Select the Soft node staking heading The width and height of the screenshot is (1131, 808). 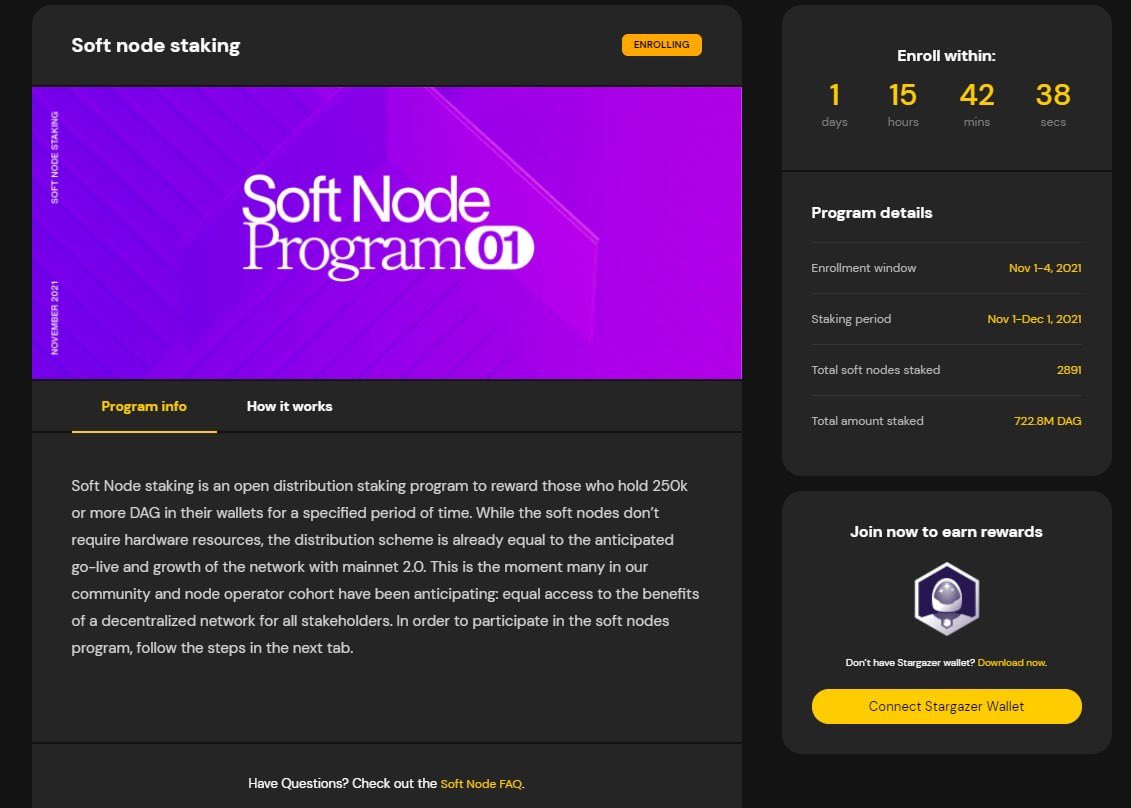pyautogui.click(x=156, y=45)
